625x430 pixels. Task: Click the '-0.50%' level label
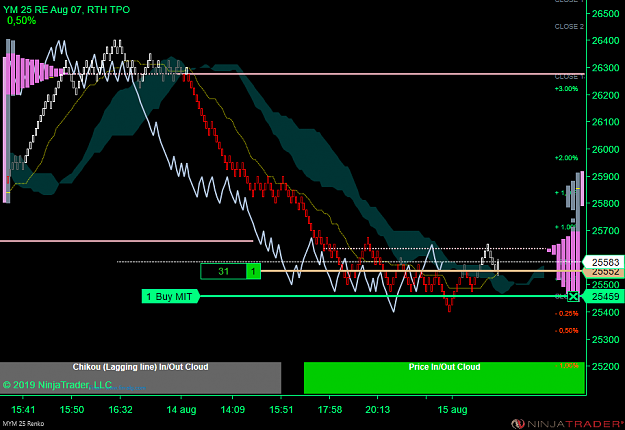(566, 331)
